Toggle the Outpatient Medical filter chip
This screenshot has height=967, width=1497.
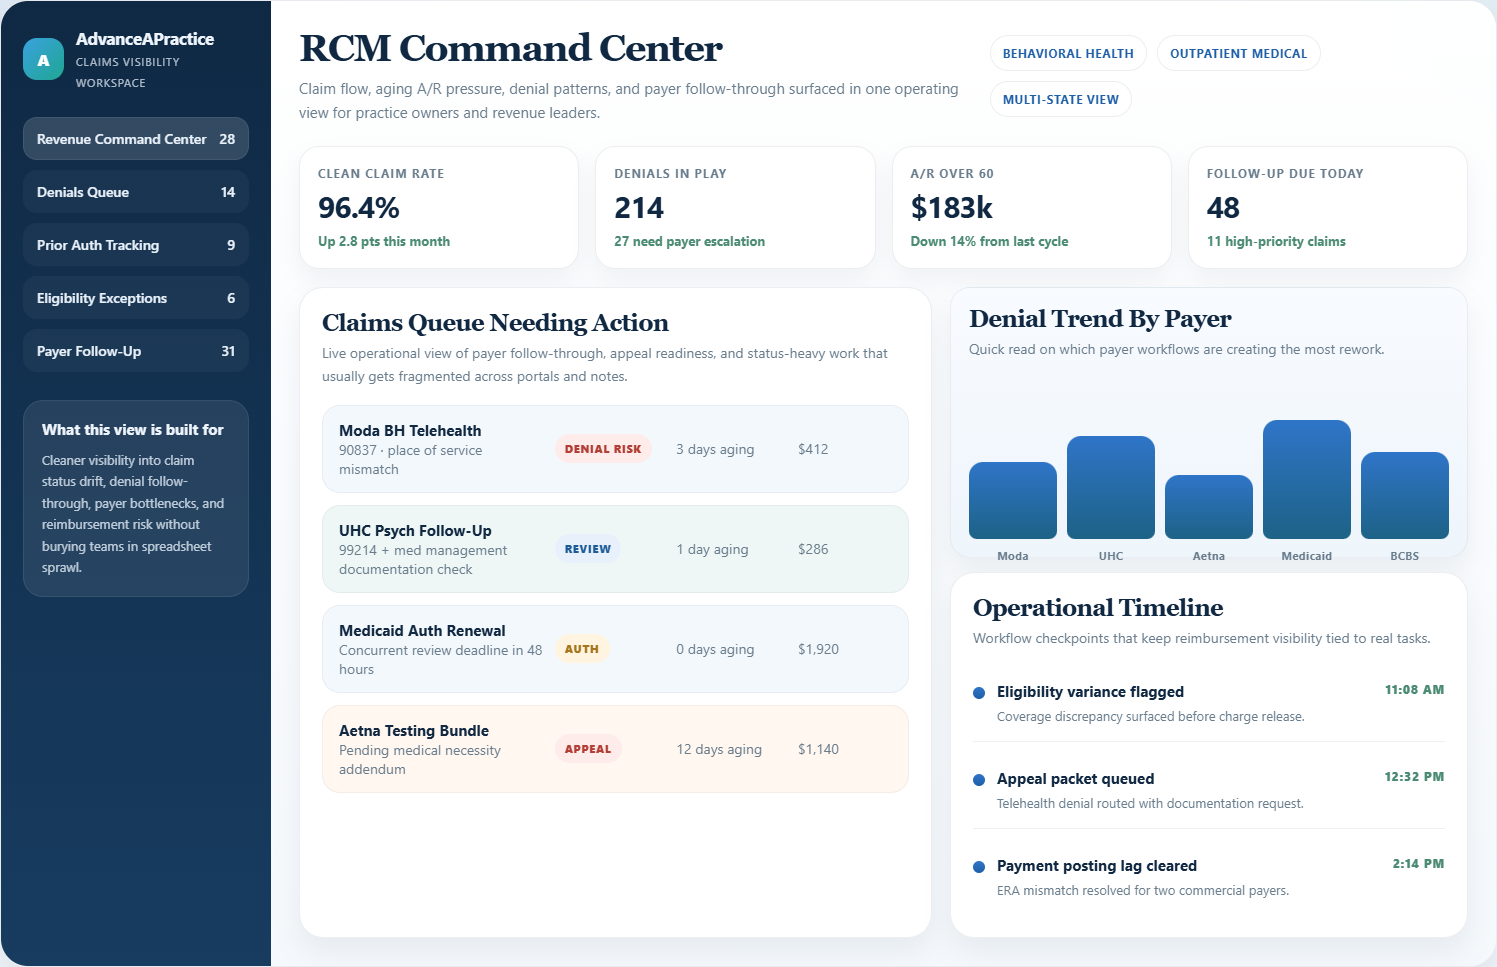[1238, 53]
